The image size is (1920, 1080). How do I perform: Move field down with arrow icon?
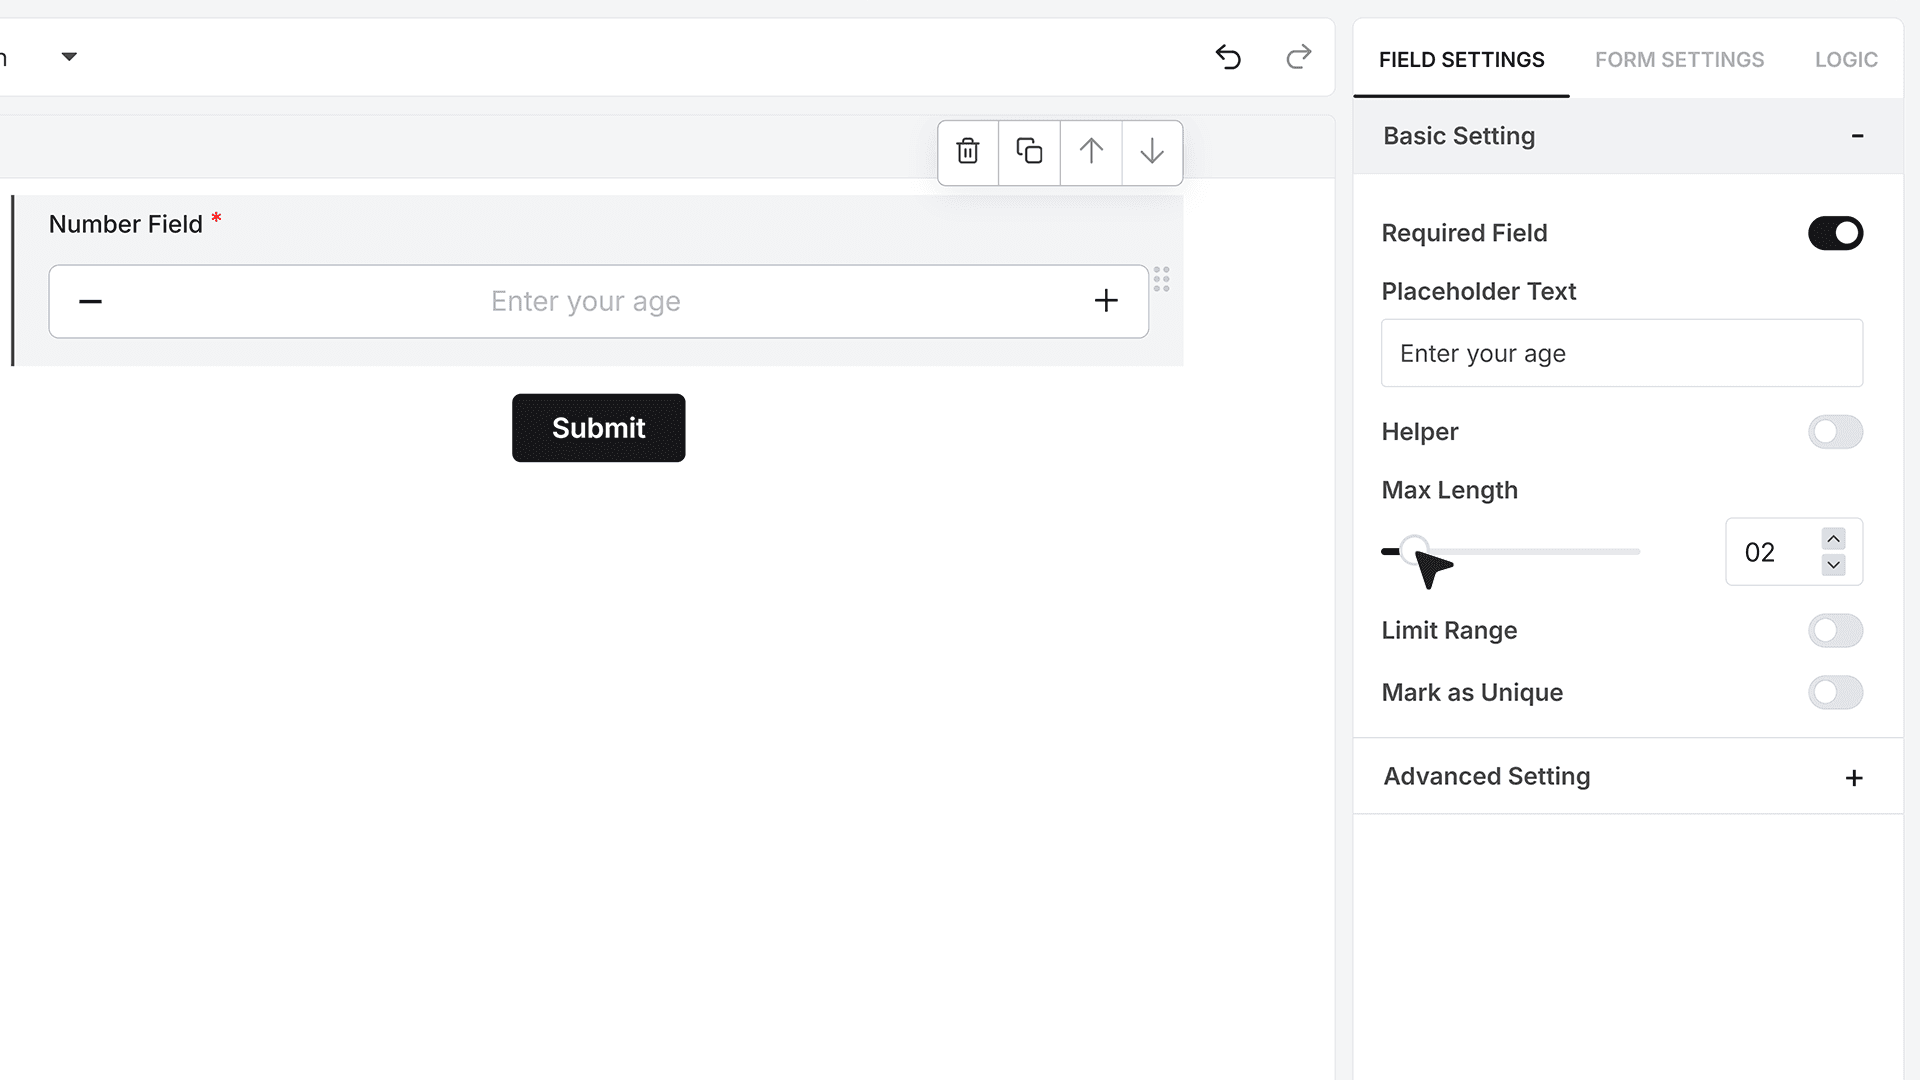coord(1152,152)
